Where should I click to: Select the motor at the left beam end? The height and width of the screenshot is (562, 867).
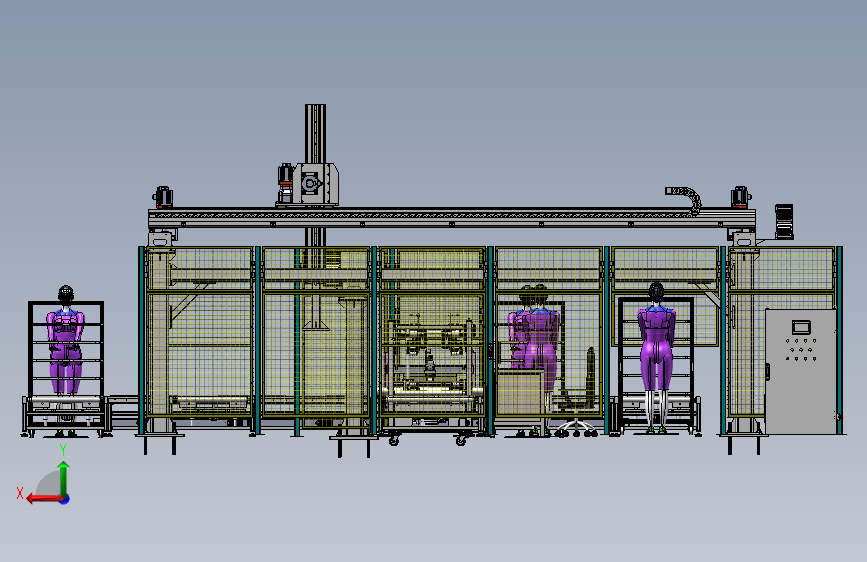(x=163, y=197)
